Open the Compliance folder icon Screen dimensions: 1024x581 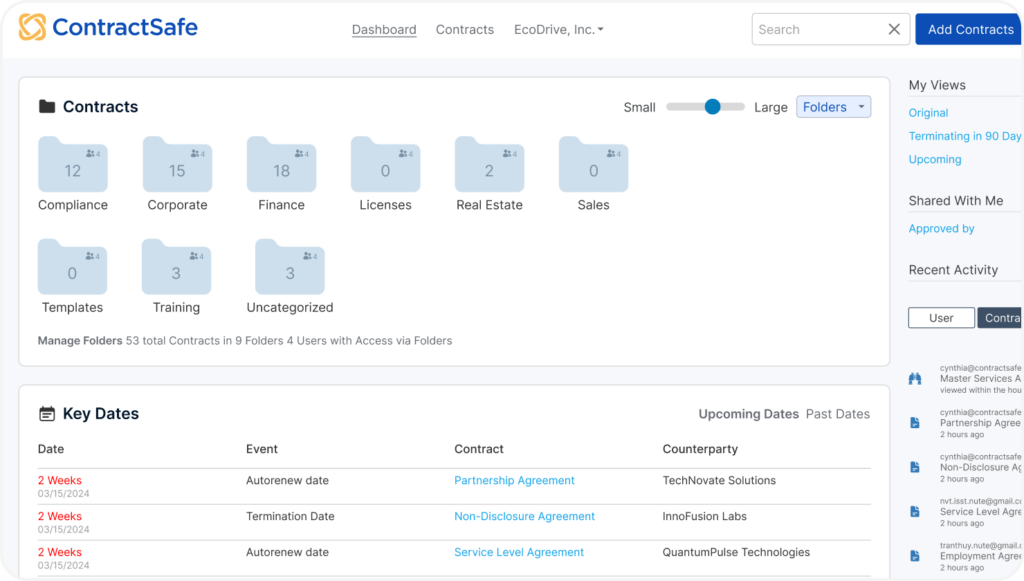(72, 165)
